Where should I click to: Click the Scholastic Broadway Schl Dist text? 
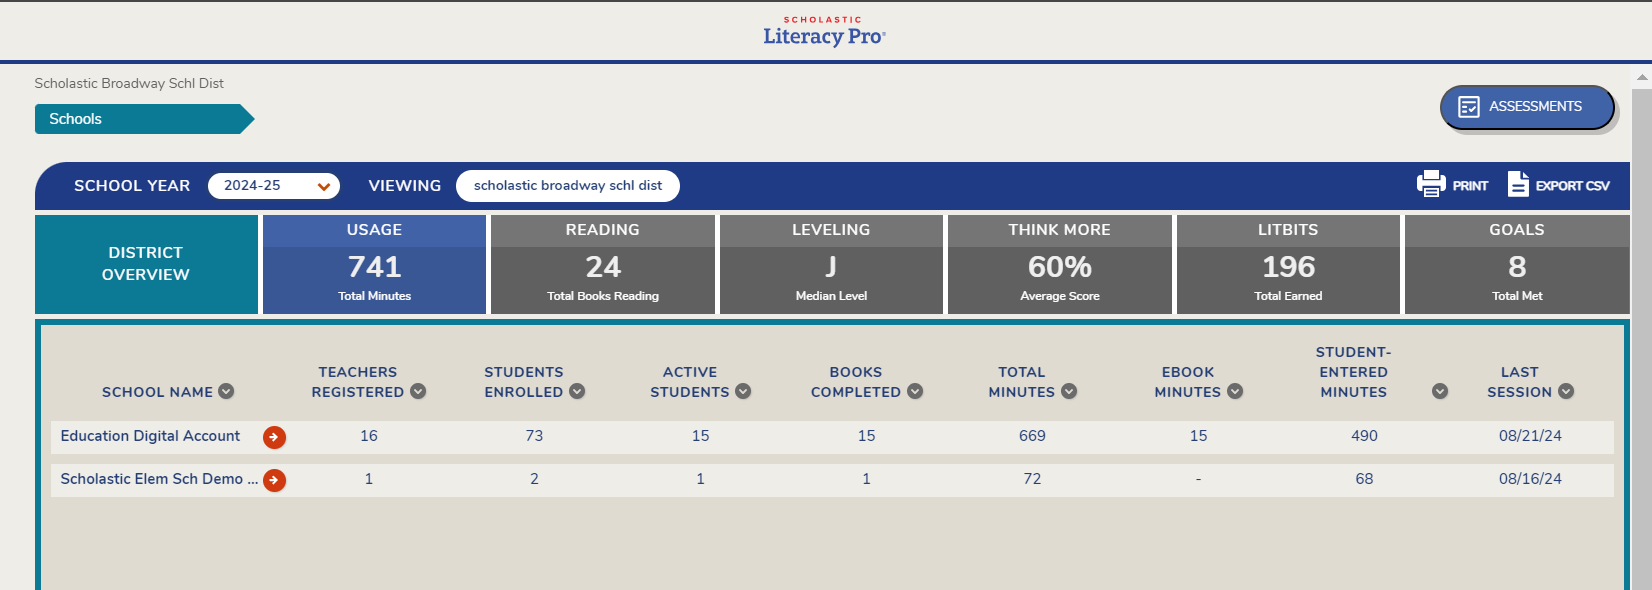tap(129, 83)
